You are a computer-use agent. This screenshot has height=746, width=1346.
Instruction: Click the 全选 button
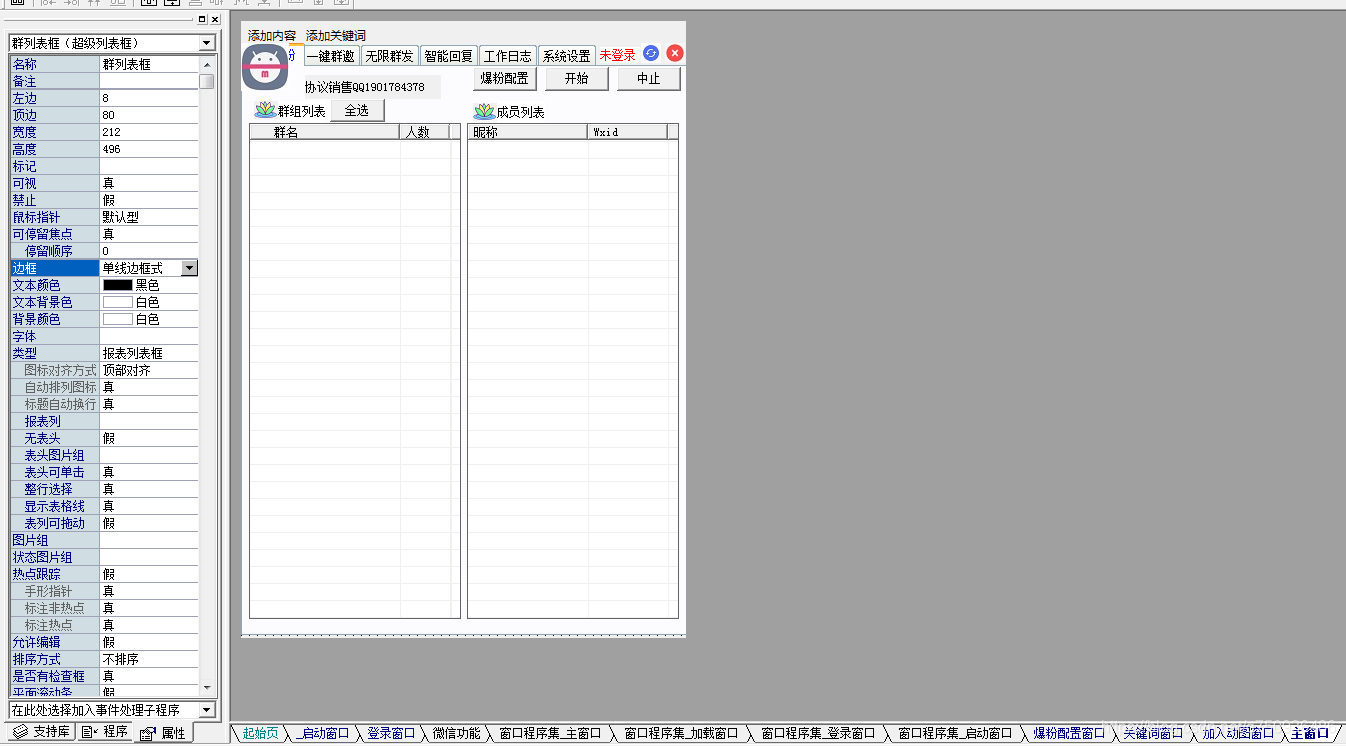(357, 110)
